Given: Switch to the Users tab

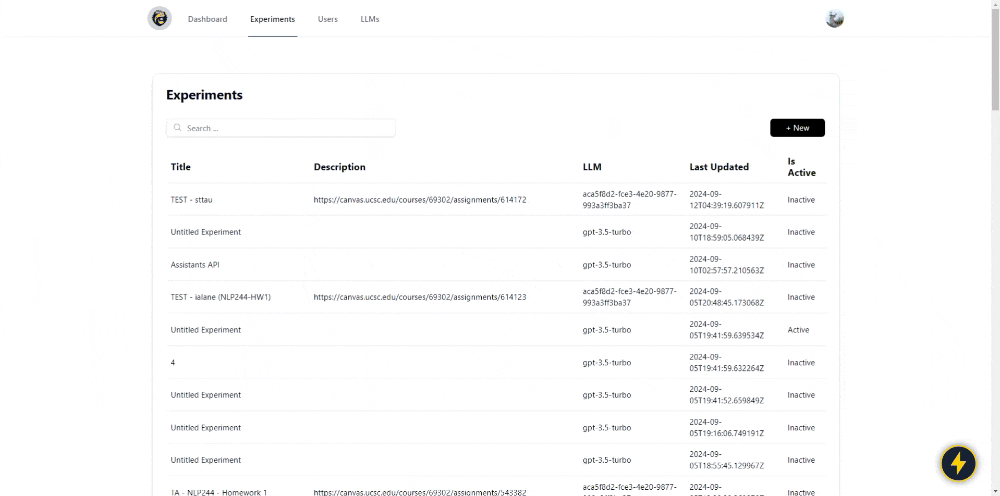Looking at the screenshot, I should (327, 19).
